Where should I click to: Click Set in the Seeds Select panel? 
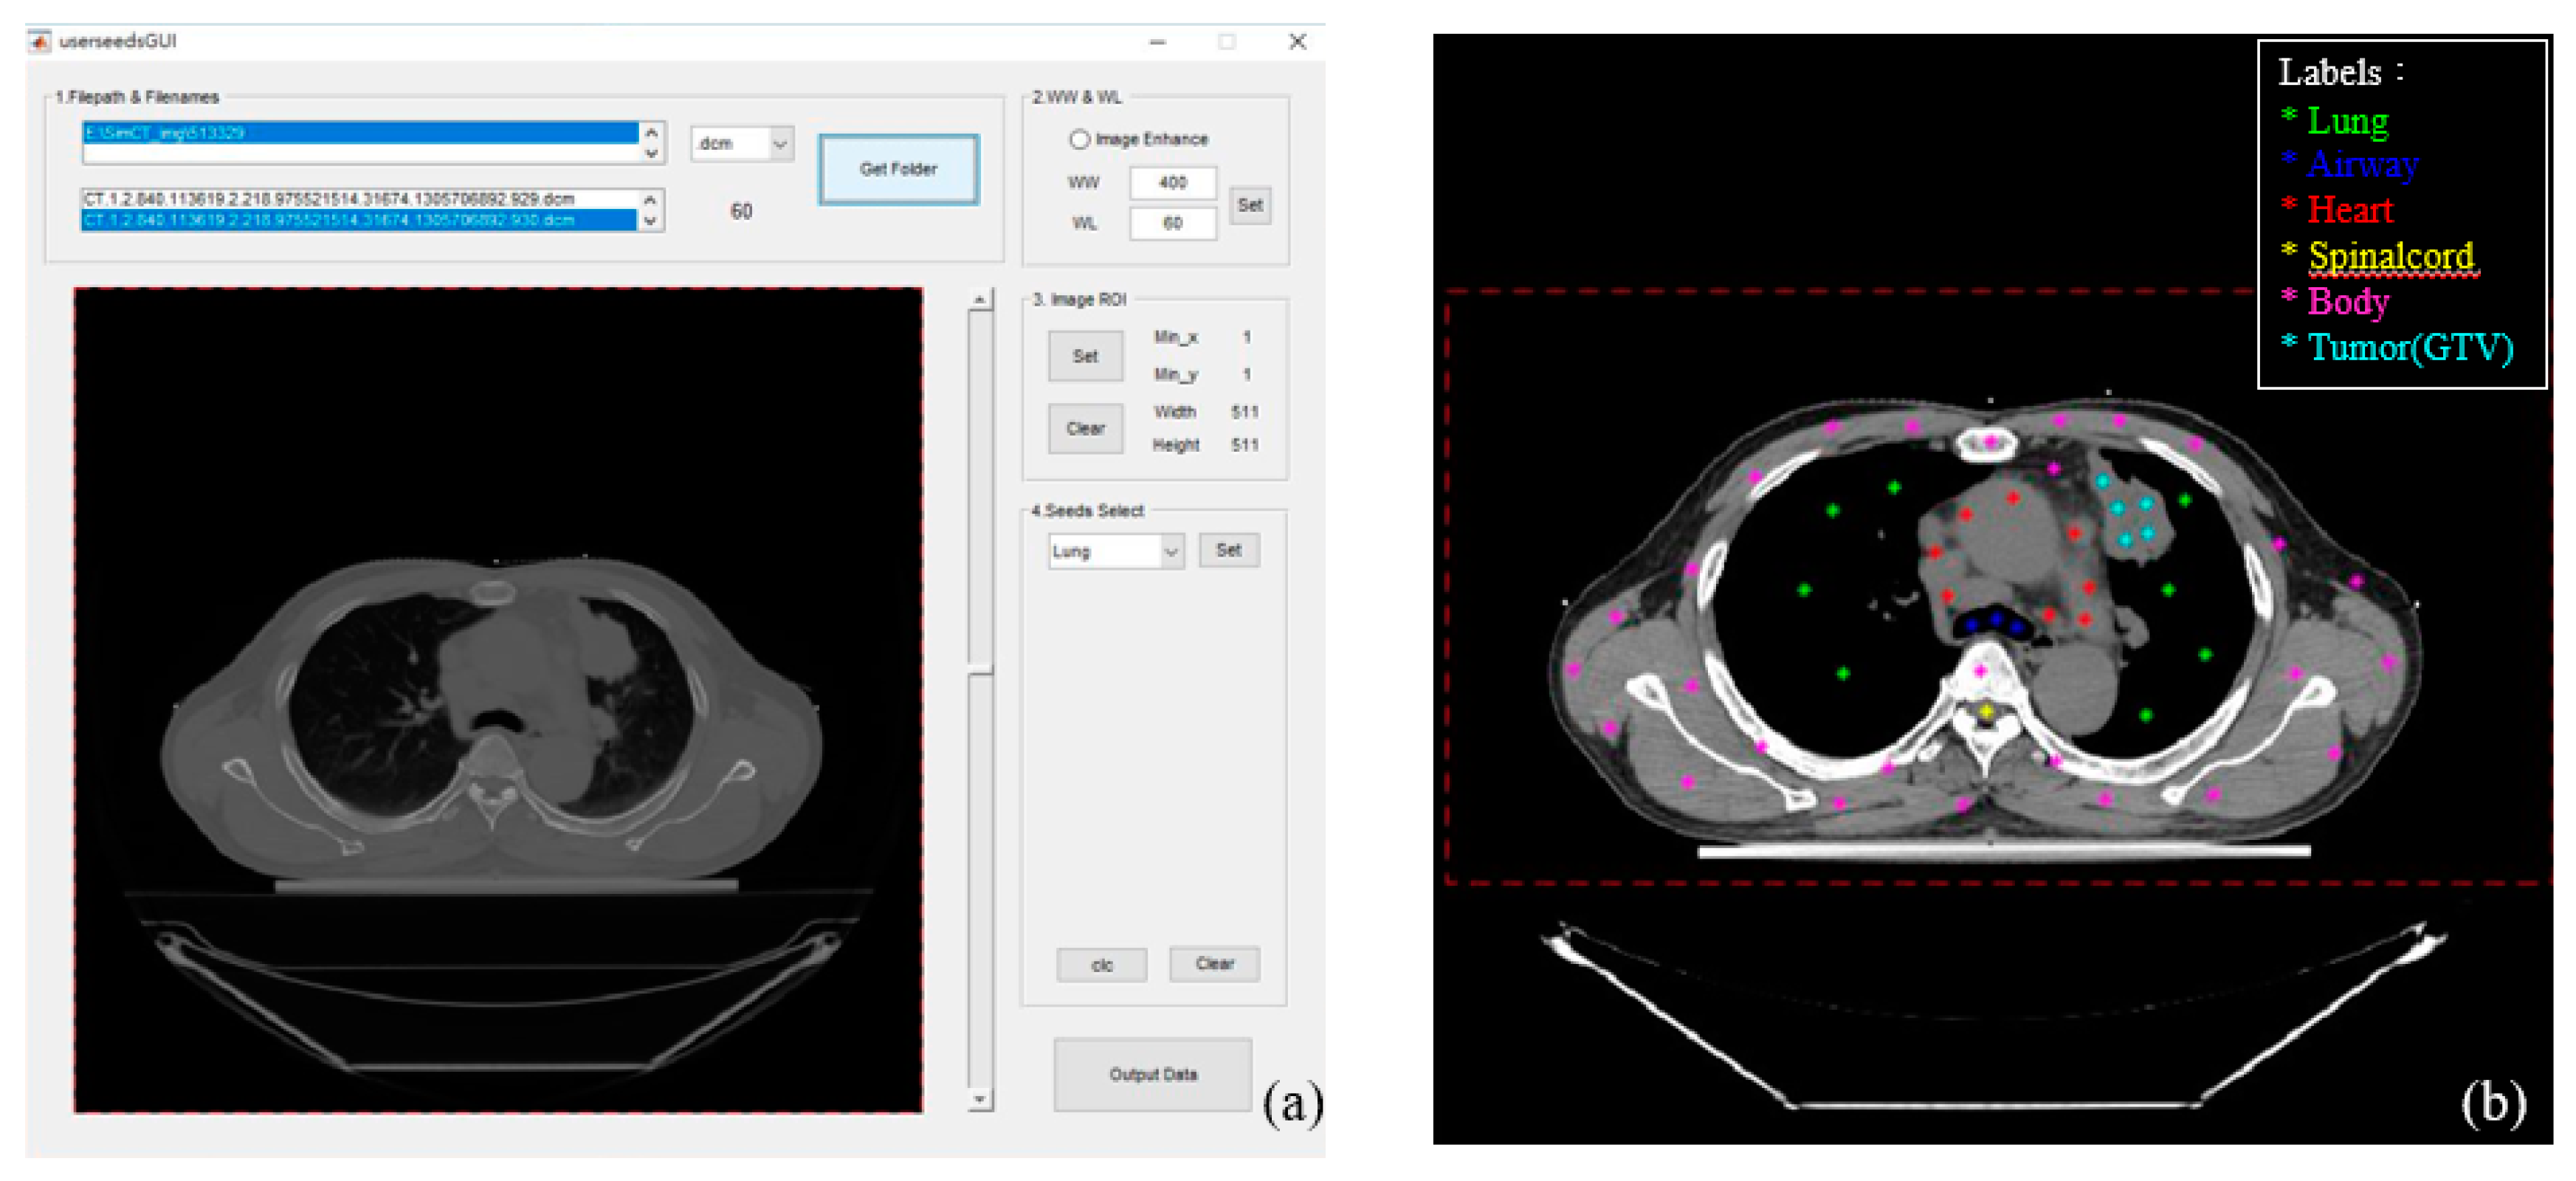[x=1228, y=550]
